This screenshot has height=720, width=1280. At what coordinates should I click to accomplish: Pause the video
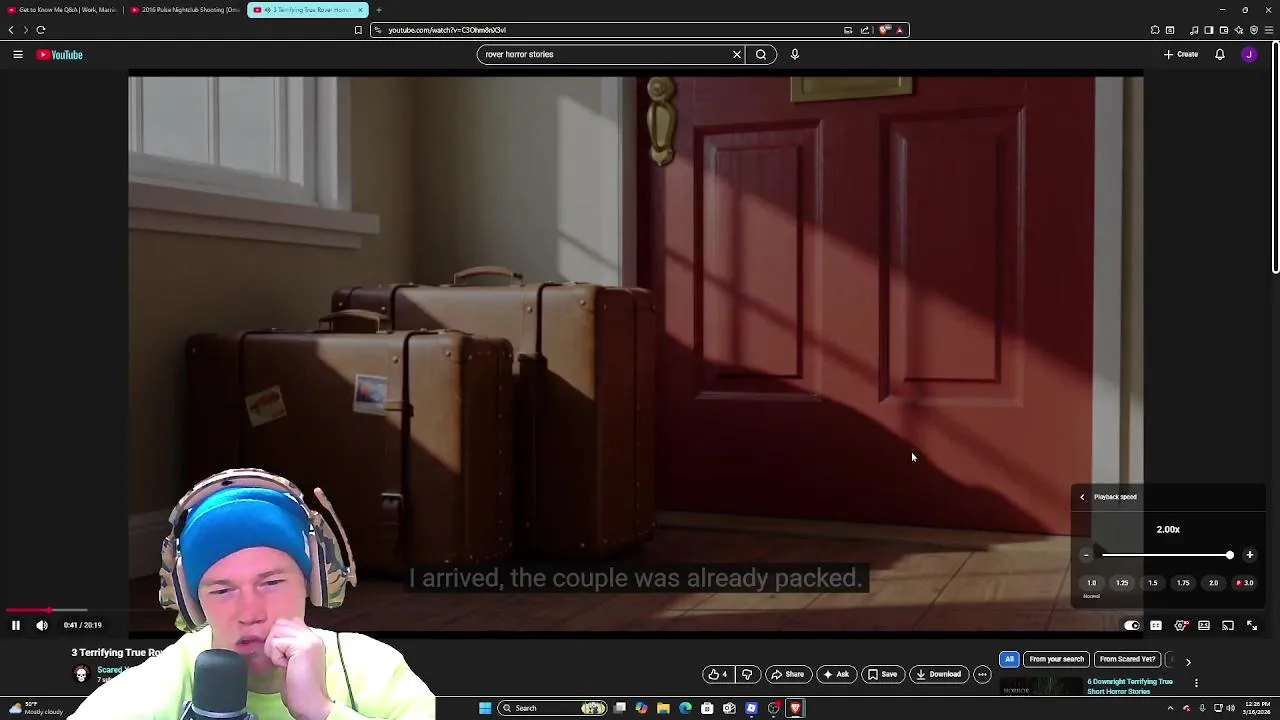(16, 625)
